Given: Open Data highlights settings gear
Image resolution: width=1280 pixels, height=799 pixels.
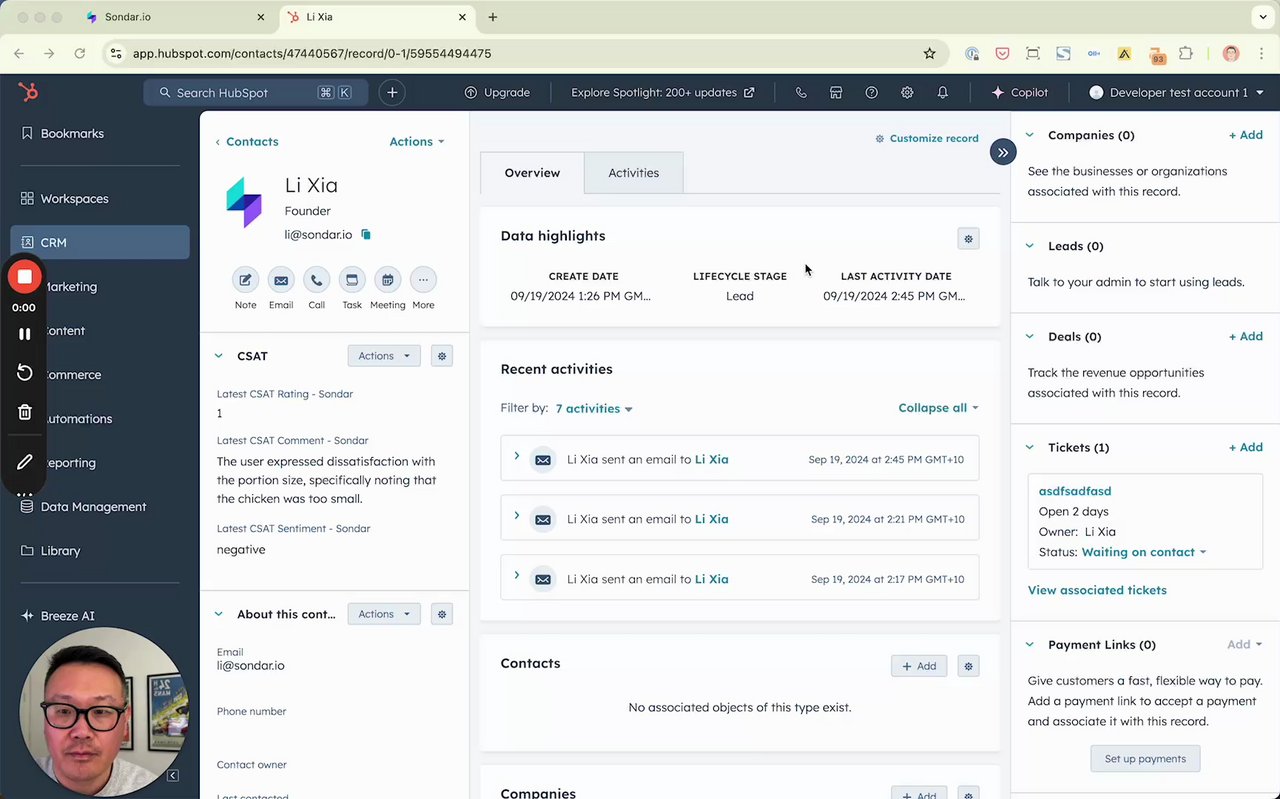Looking at the screenshot, I should [967, 239].
